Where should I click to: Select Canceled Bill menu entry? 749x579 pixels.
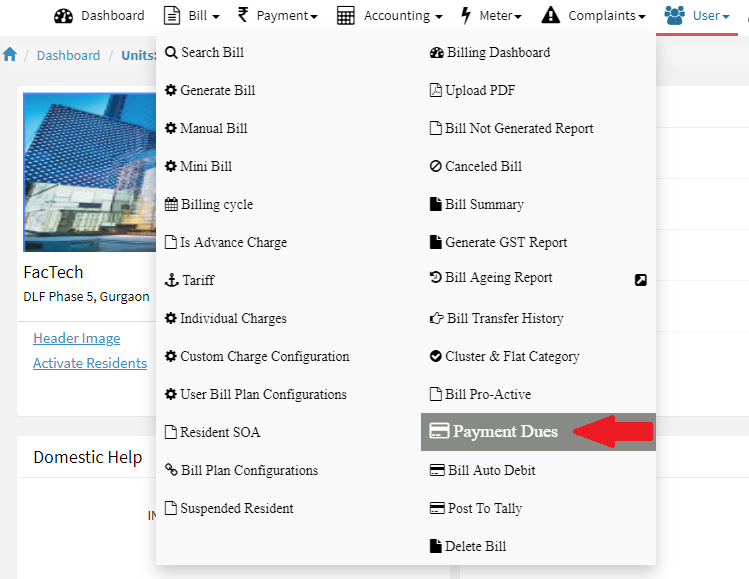[476, 166]
